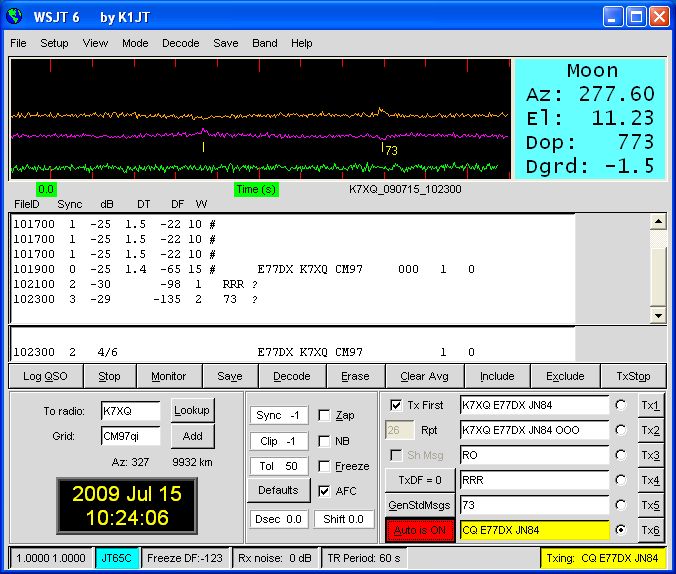Open the Mode menu
Screen dimensions: 676x574
pos(135,43)
